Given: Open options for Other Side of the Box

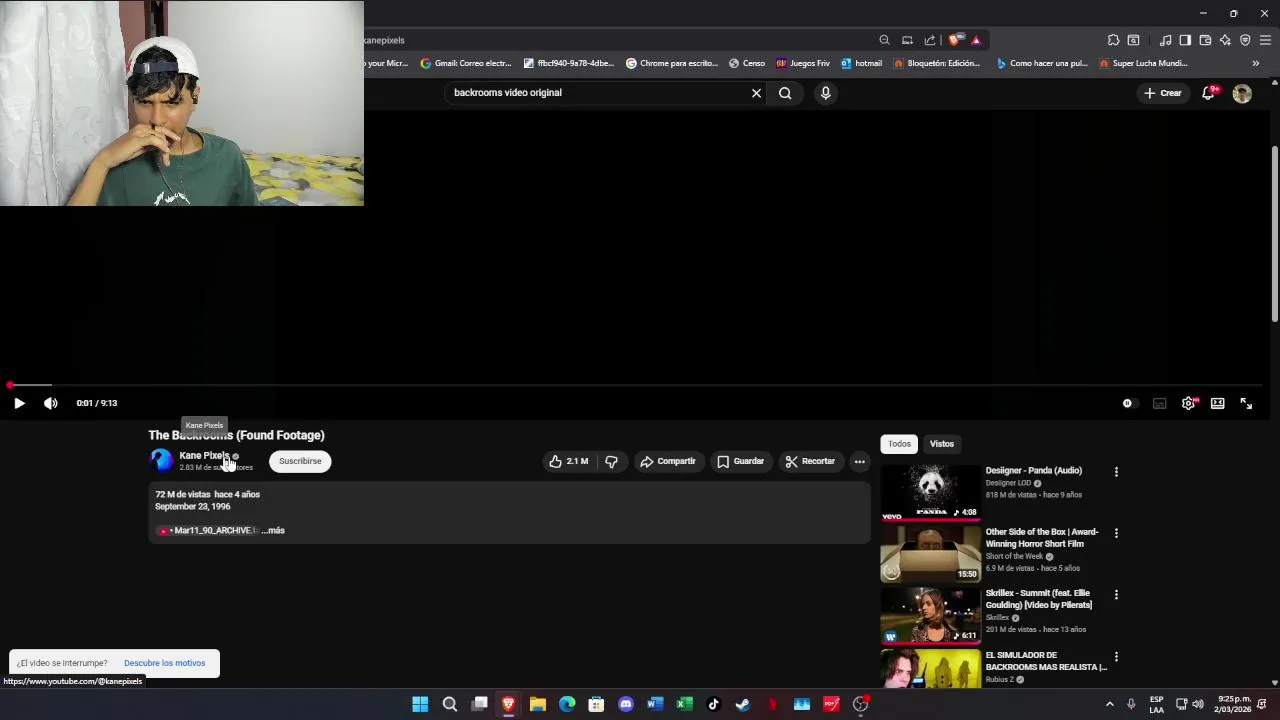Looking at the screenshot, I should pos(1116,533).
